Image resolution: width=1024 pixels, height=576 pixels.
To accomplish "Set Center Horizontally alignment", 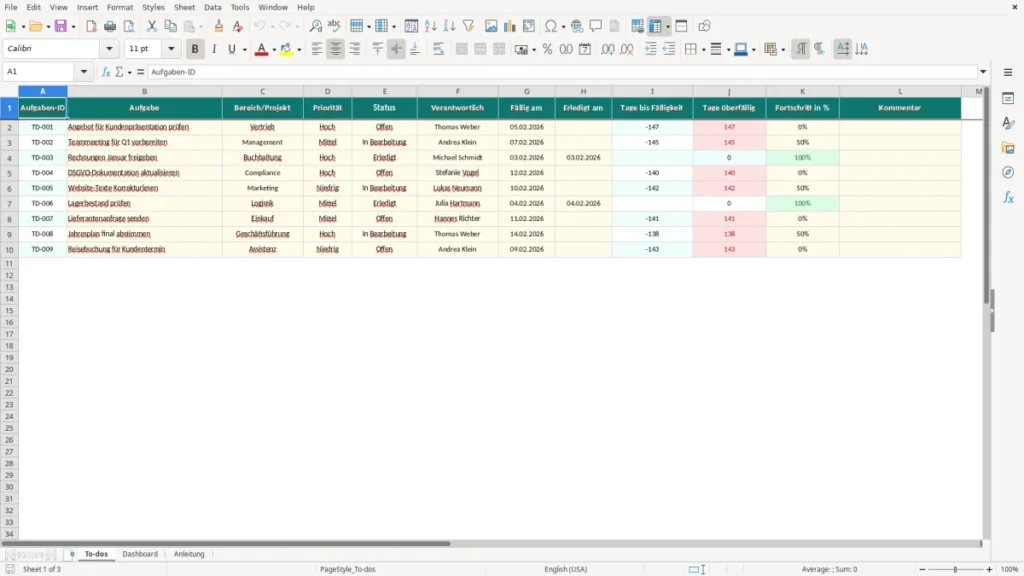I will click(336, 49).
